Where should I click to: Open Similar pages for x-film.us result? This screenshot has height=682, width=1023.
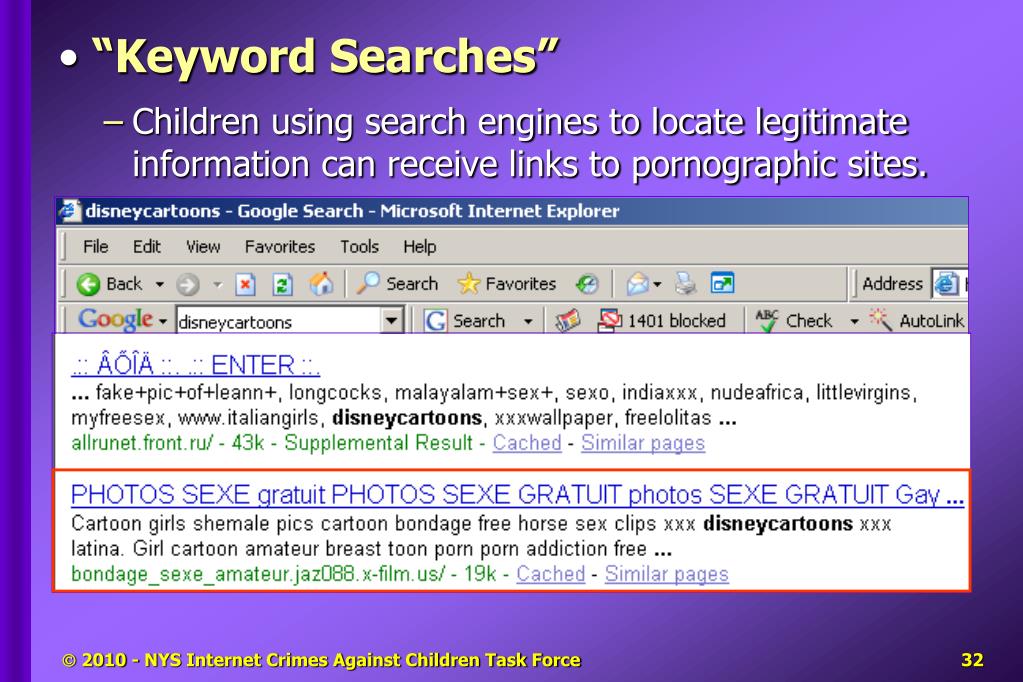pos(667,574)
